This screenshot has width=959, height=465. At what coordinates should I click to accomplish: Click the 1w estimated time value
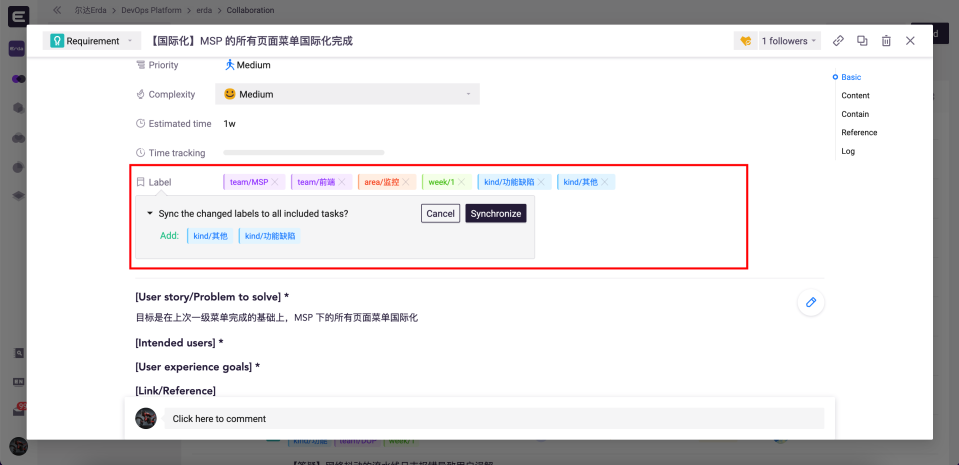pyautogui.click(x=229, y=124)
